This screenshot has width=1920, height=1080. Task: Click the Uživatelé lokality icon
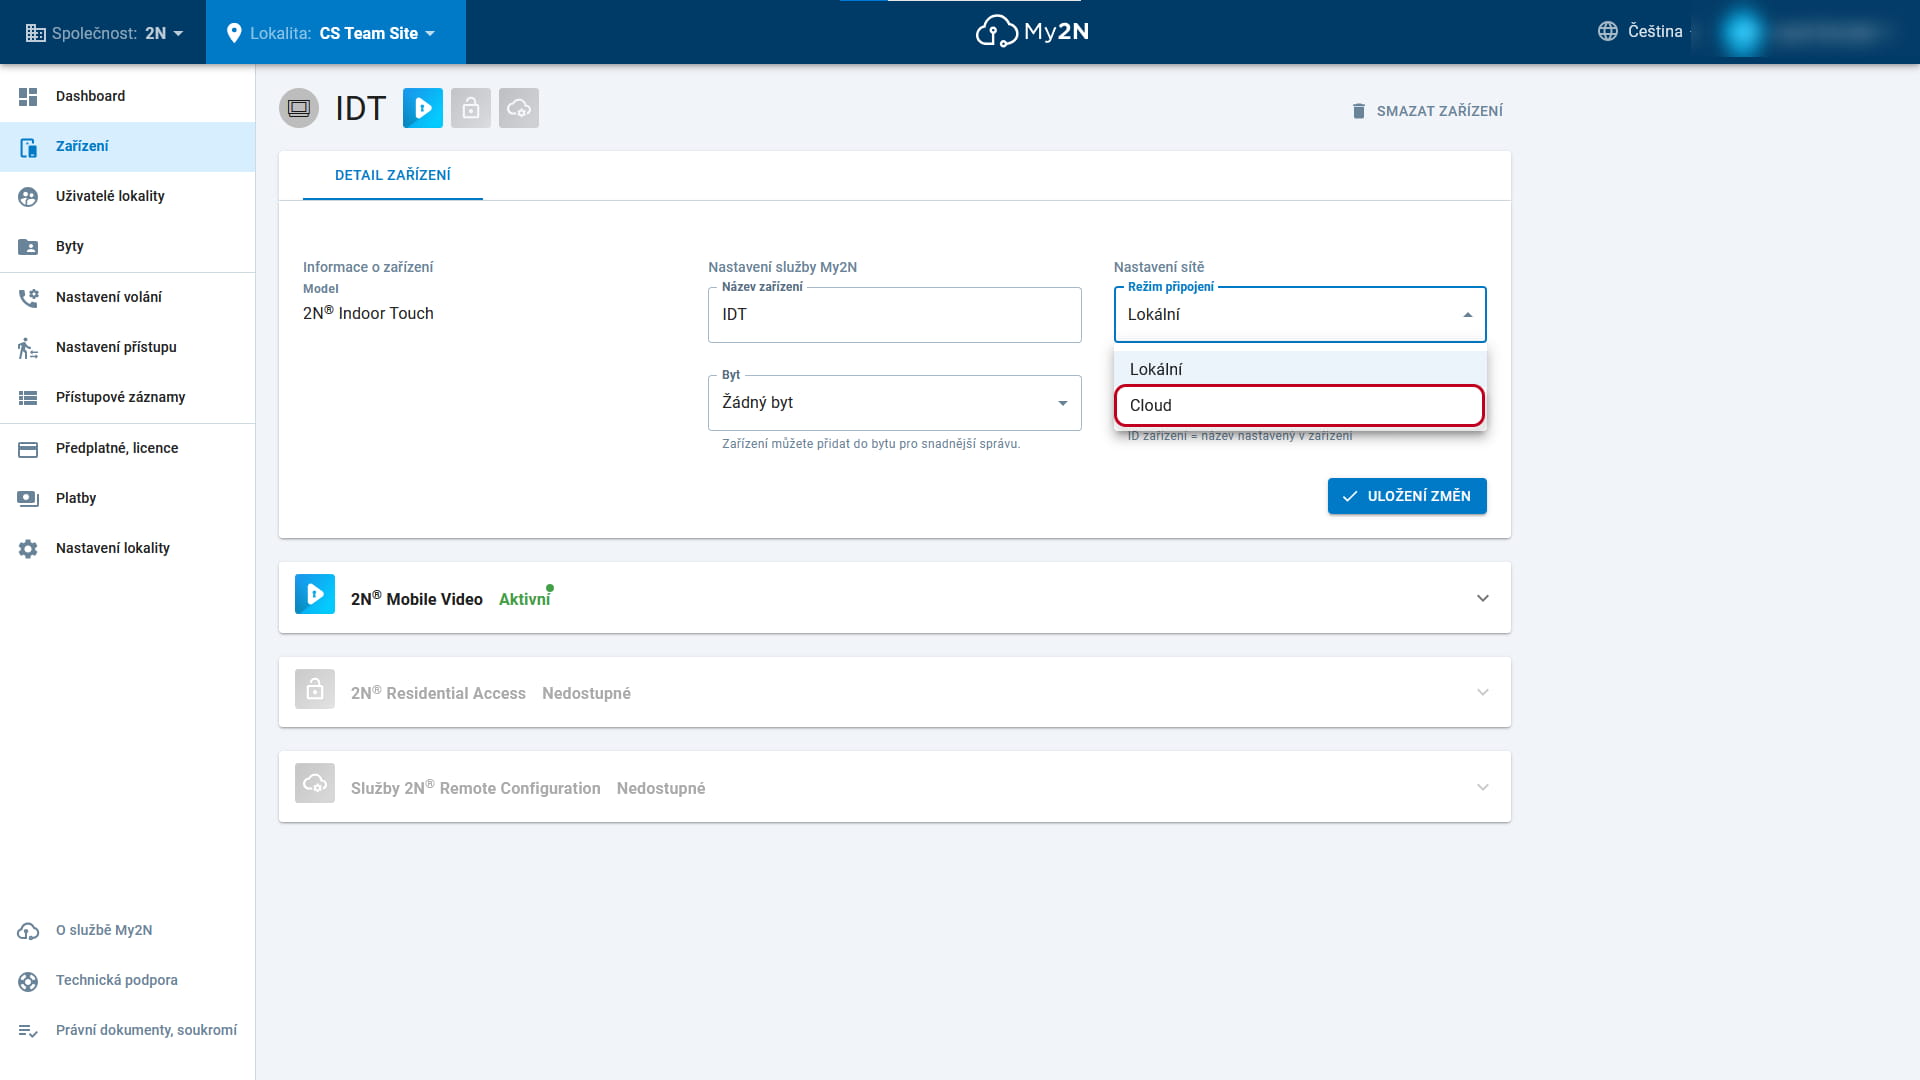[x=28, y=197]
